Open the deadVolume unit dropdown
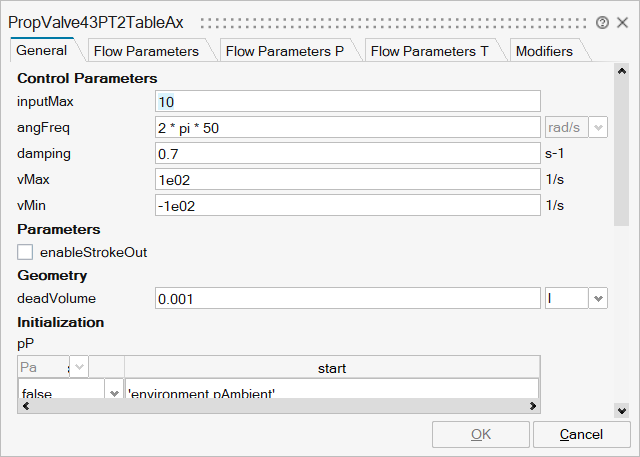 click(597, 298)
